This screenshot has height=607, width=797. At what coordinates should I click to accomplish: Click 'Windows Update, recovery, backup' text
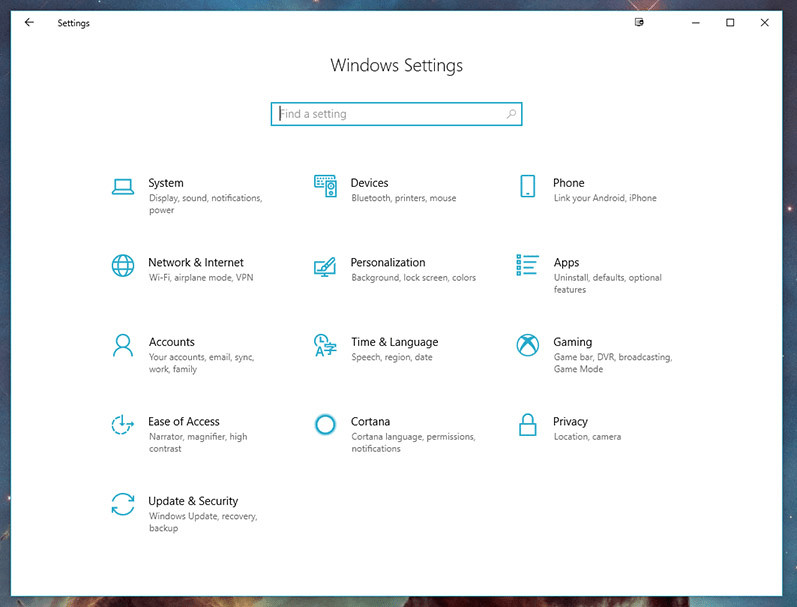coord(203,522)
